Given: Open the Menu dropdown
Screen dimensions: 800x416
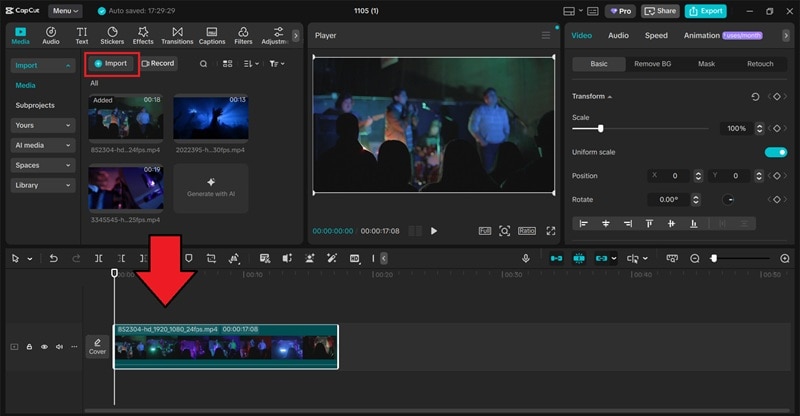Looking at the screenshot, I should point(65,11).
